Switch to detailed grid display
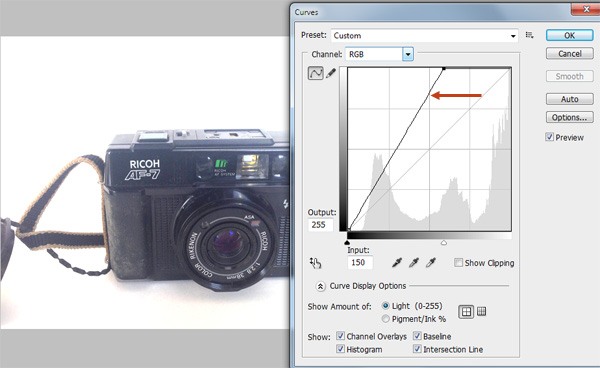 [x=481, y=312]
